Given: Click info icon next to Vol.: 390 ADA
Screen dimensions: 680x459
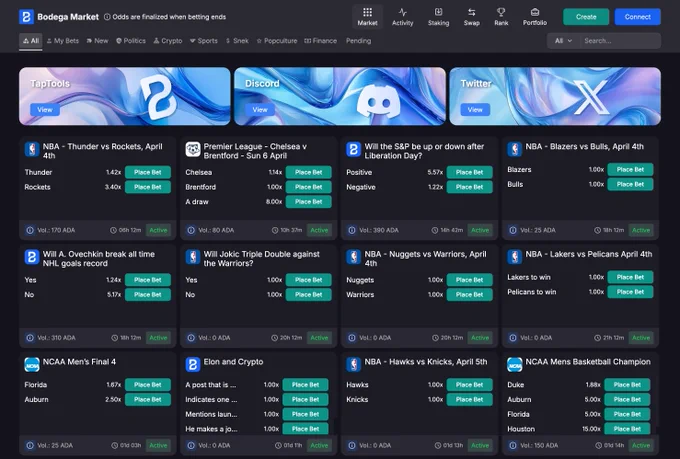Looking at the screenshot, I should pos(352,230).
